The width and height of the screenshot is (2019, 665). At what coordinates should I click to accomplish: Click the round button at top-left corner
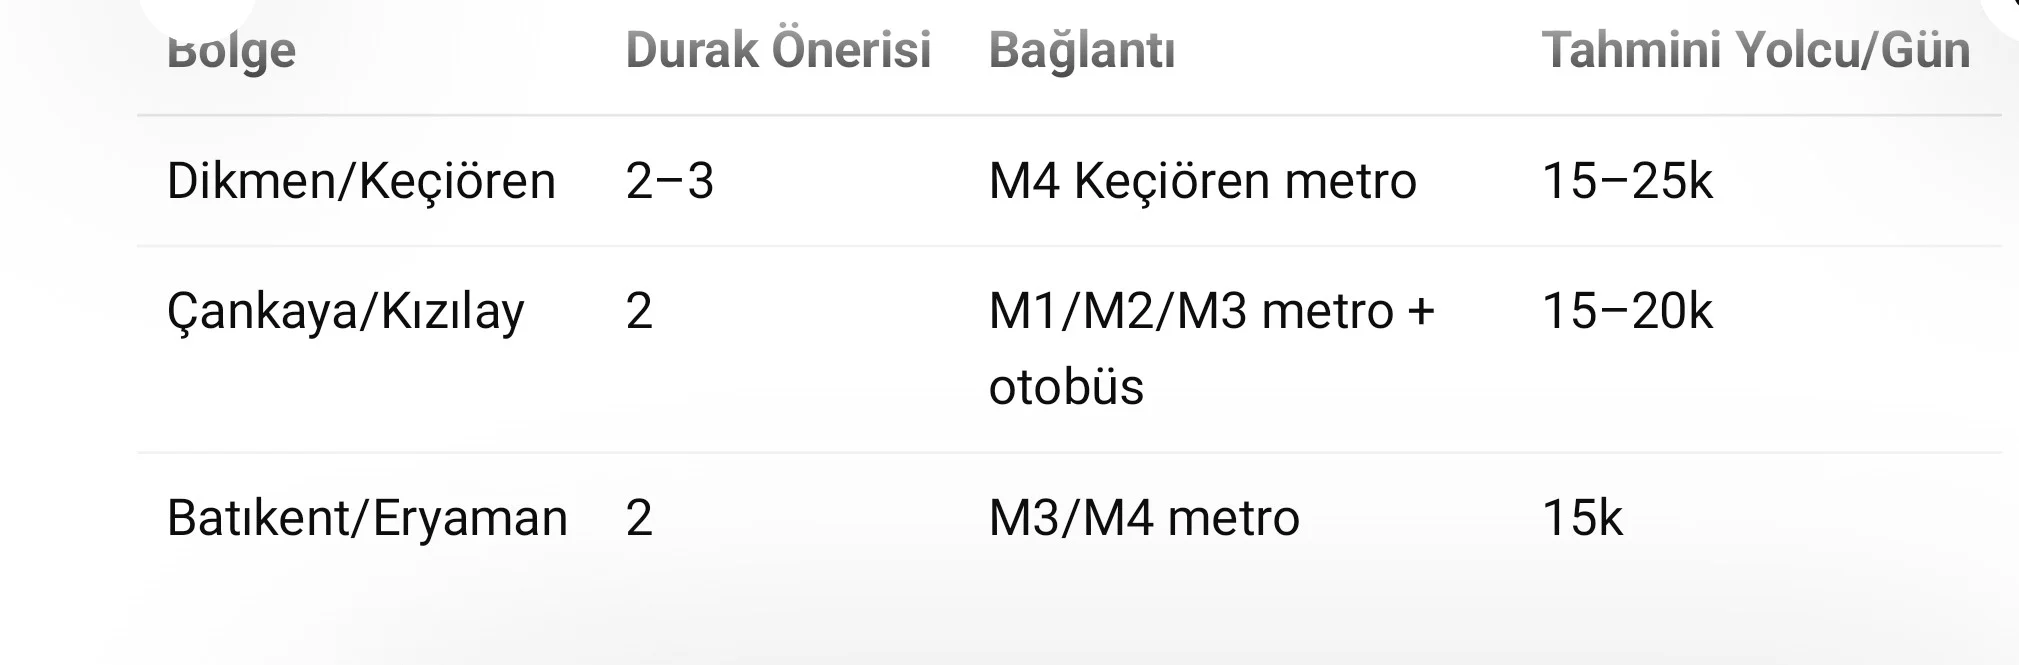196,10
